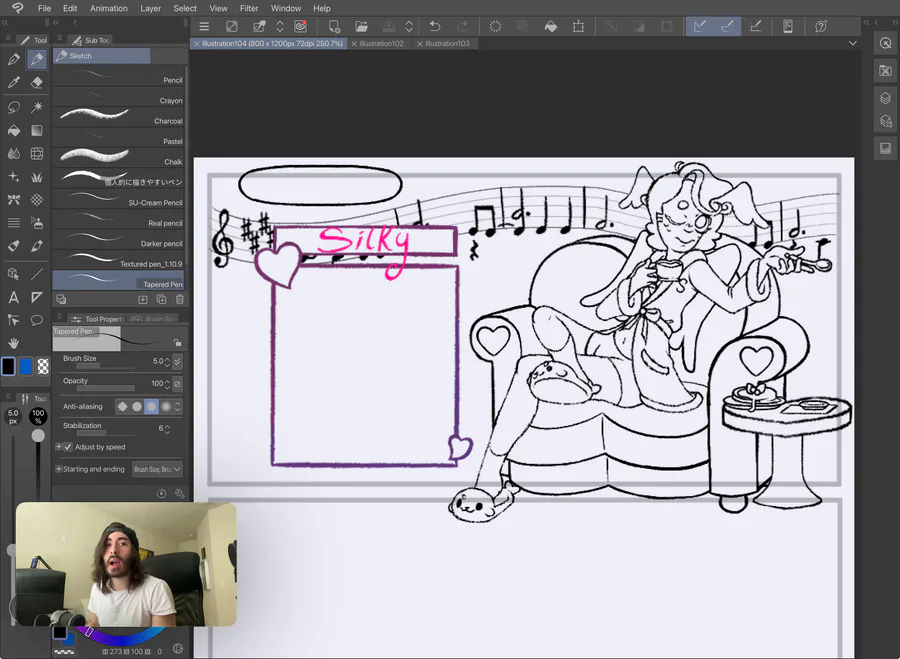Image resolution: width=900 pixels, height=659 pixels.
Task: Toggle the Brush Size dynamics button
Action: pyautogui.click(x=177, y=361)
